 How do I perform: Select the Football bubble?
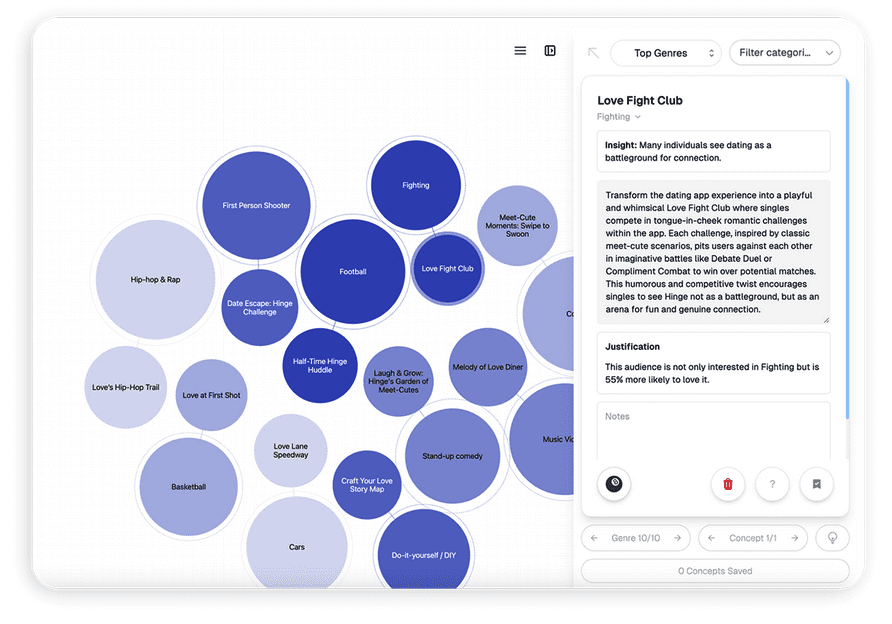[353, 272]
